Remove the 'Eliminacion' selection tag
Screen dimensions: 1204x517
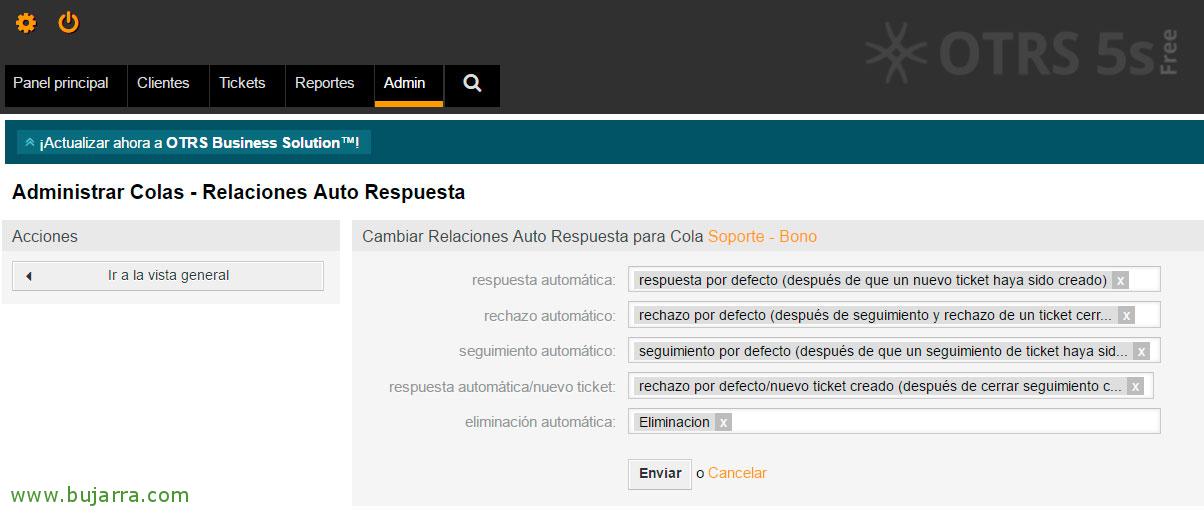coord(723,422)
